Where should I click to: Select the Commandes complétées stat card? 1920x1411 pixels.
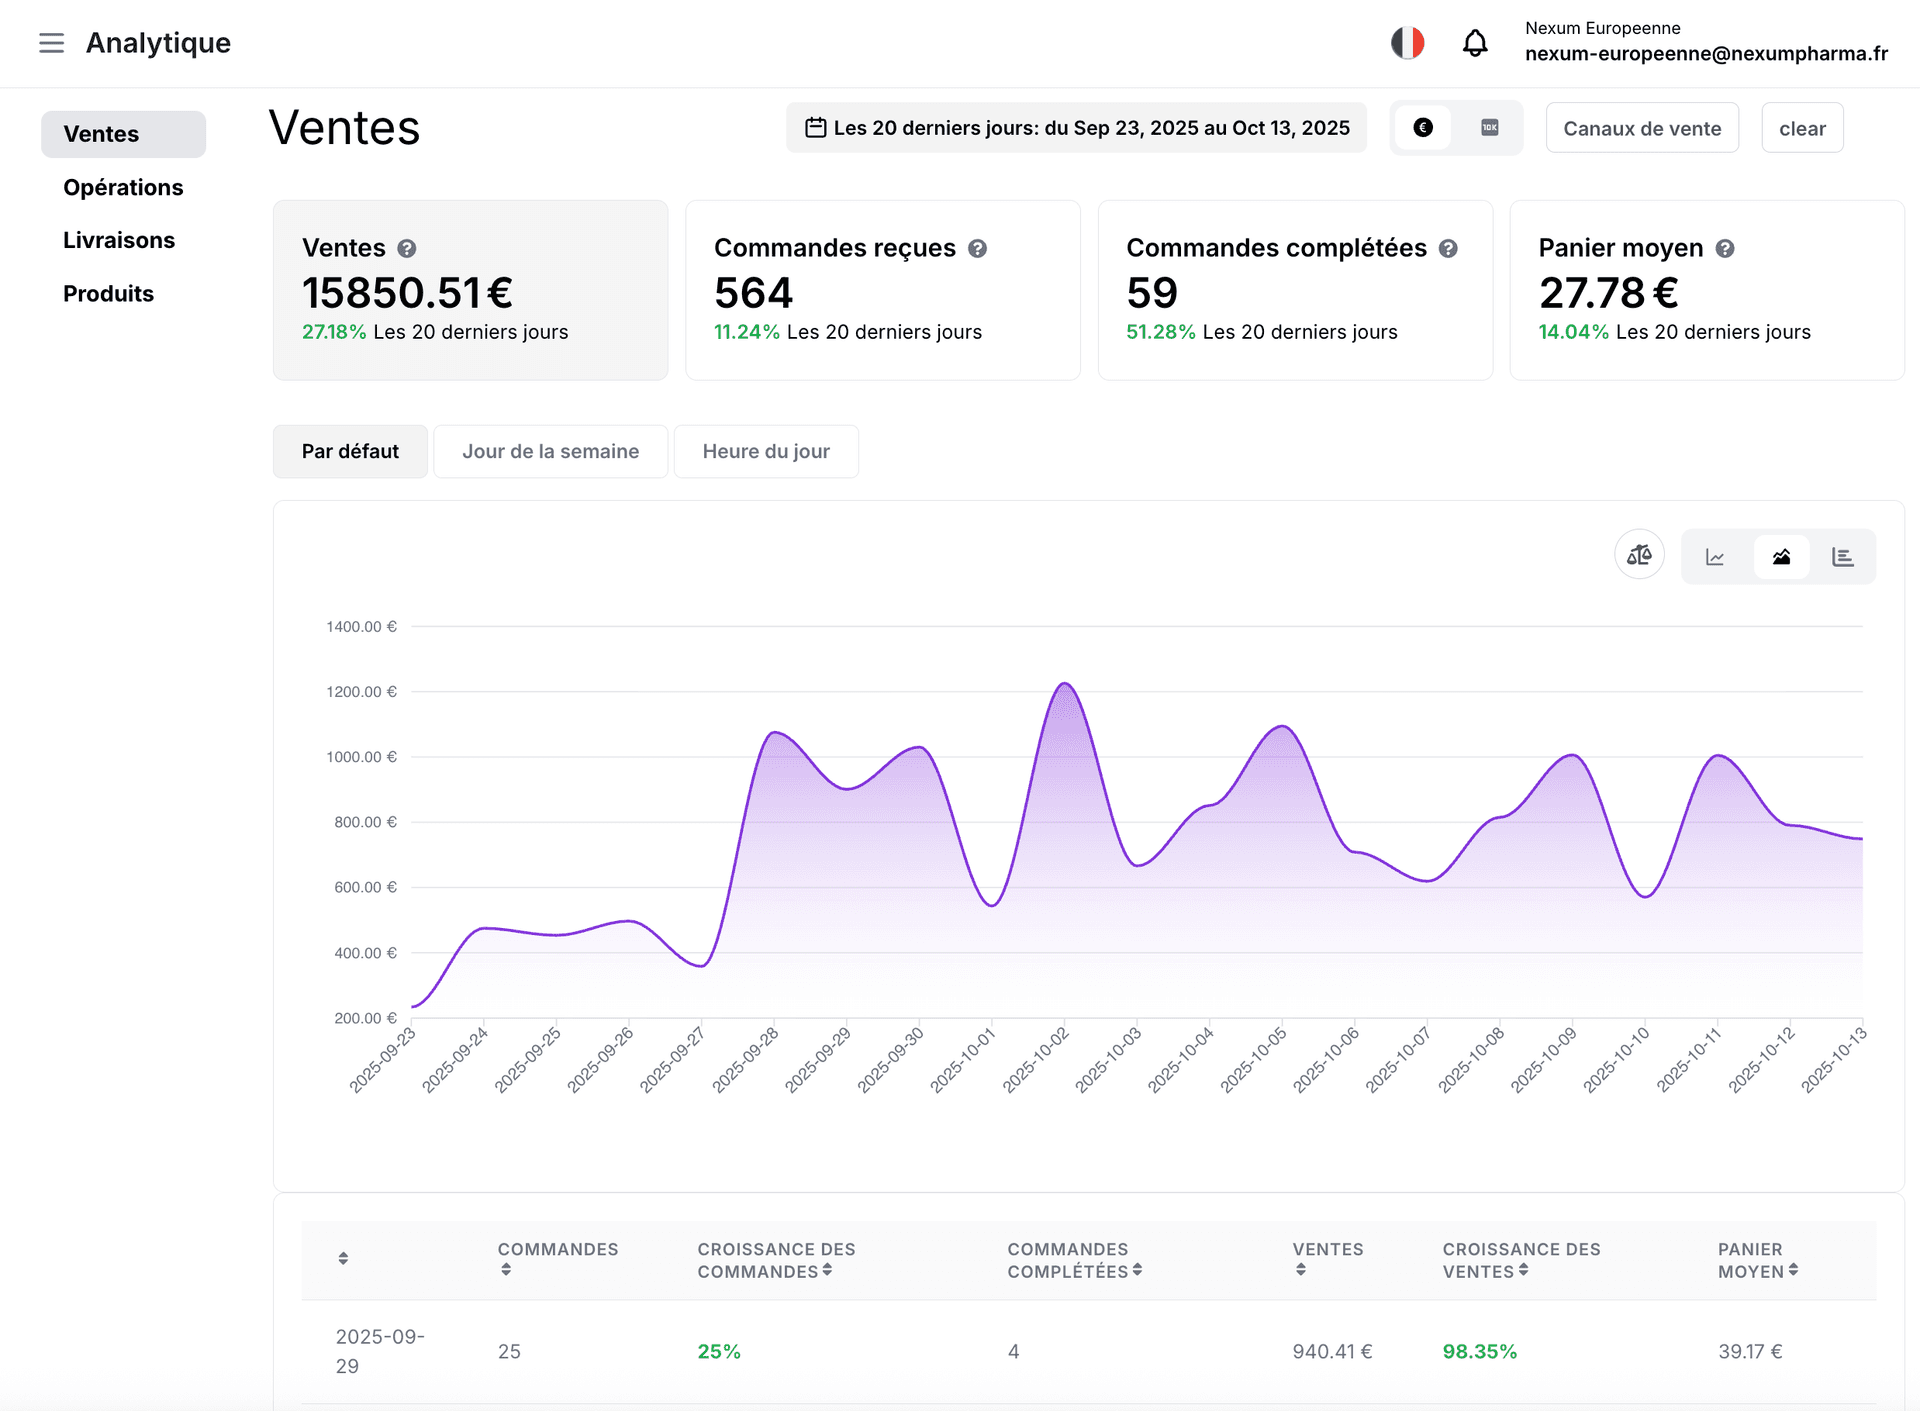click(x=1294, y=290)
